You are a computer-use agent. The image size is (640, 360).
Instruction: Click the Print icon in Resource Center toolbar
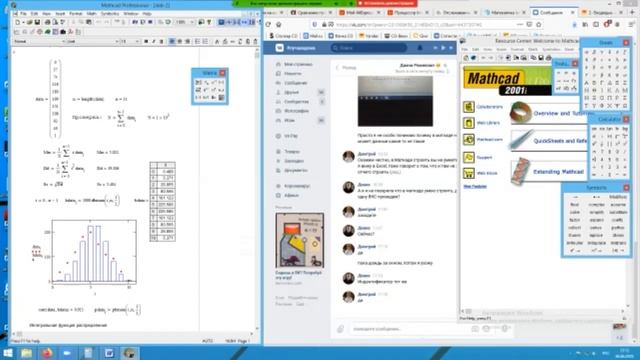click(x=549, y=58)
